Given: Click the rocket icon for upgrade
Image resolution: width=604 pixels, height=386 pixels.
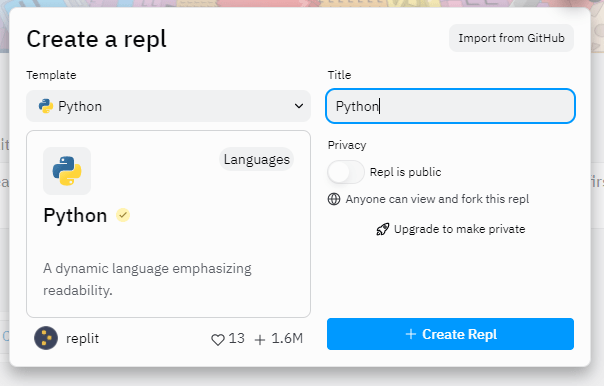Looking at the screenshot, I should pos(383,229).
